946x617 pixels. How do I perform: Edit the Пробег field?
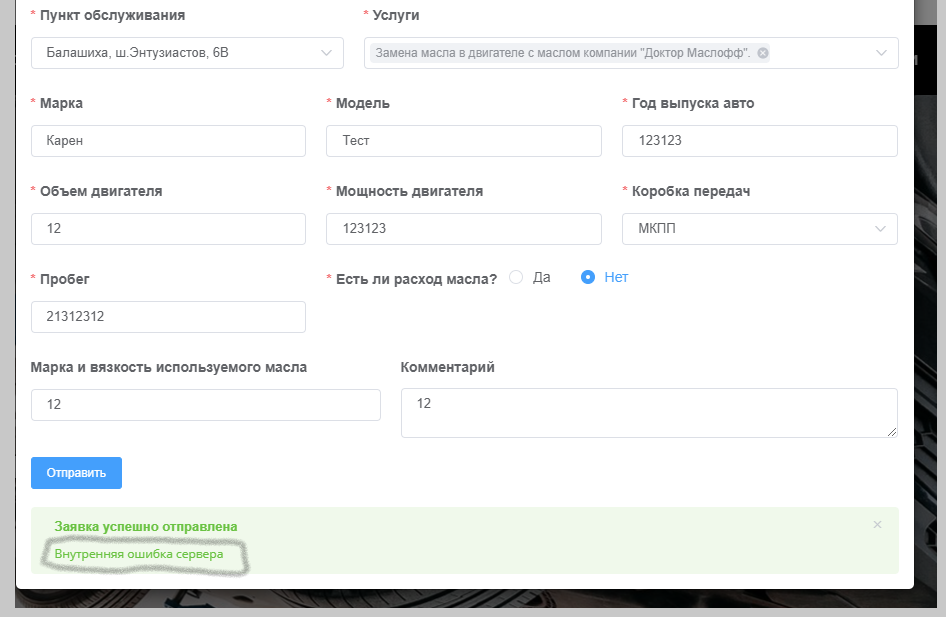[168, 317]
